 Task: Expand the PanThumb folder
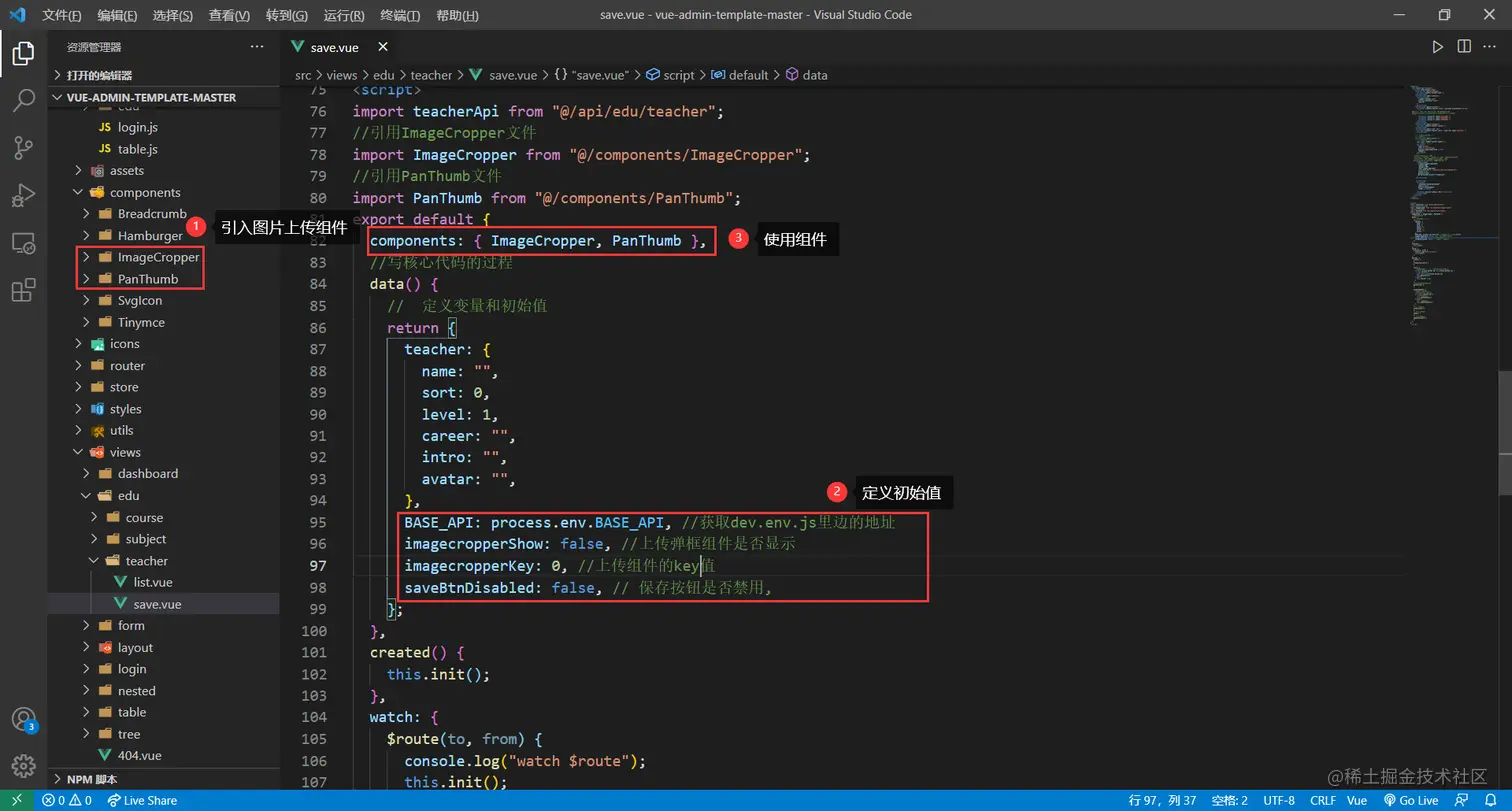click(163, 279)
